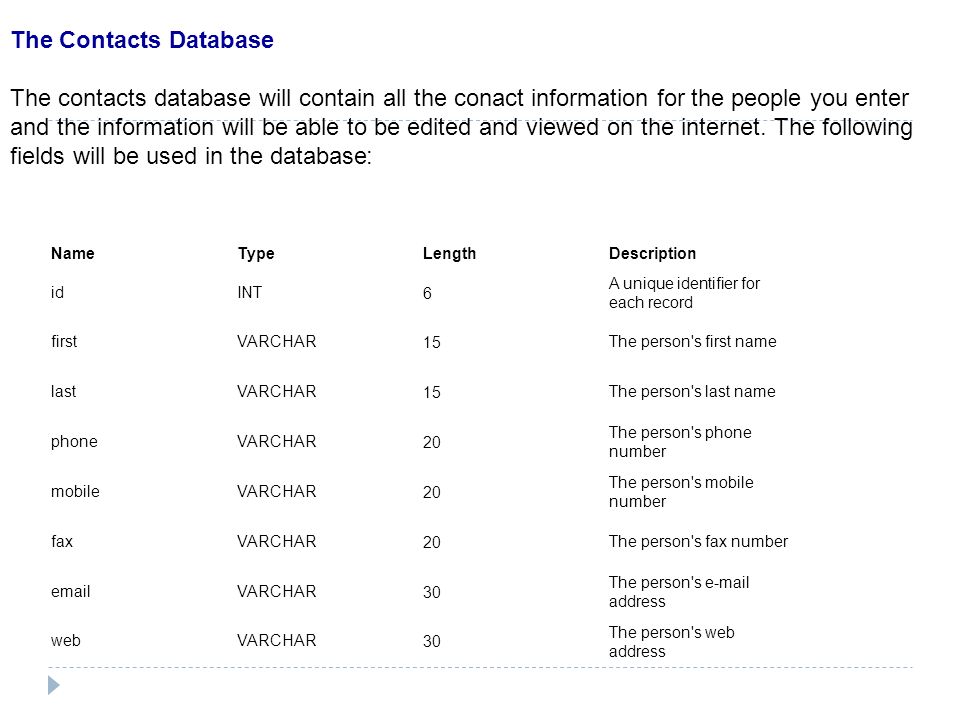Select the Type column header

pos(256,253)
